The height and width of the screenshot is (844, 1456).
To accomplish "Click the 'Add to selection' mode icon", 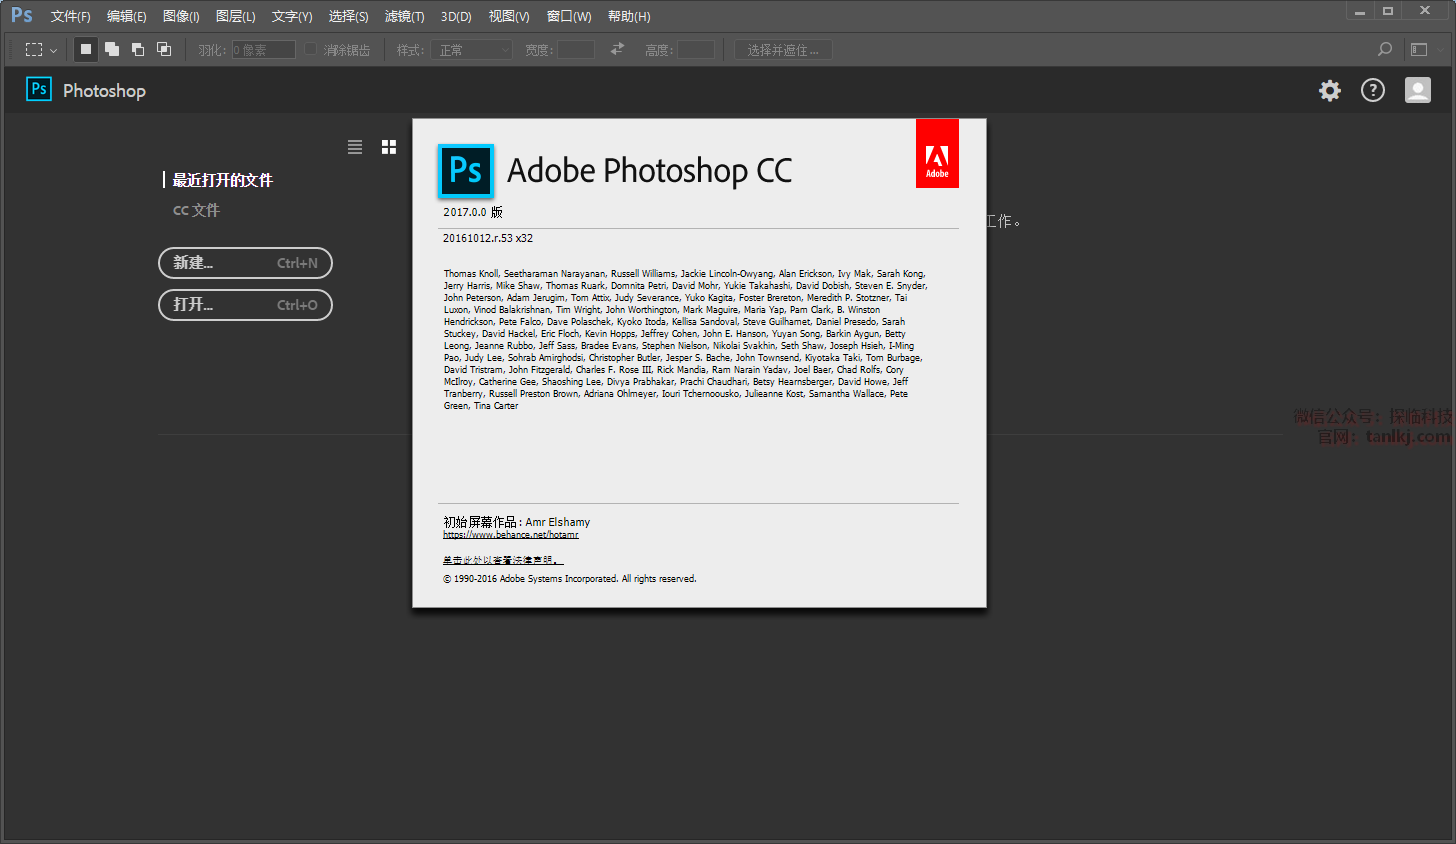I will point(112,49).
